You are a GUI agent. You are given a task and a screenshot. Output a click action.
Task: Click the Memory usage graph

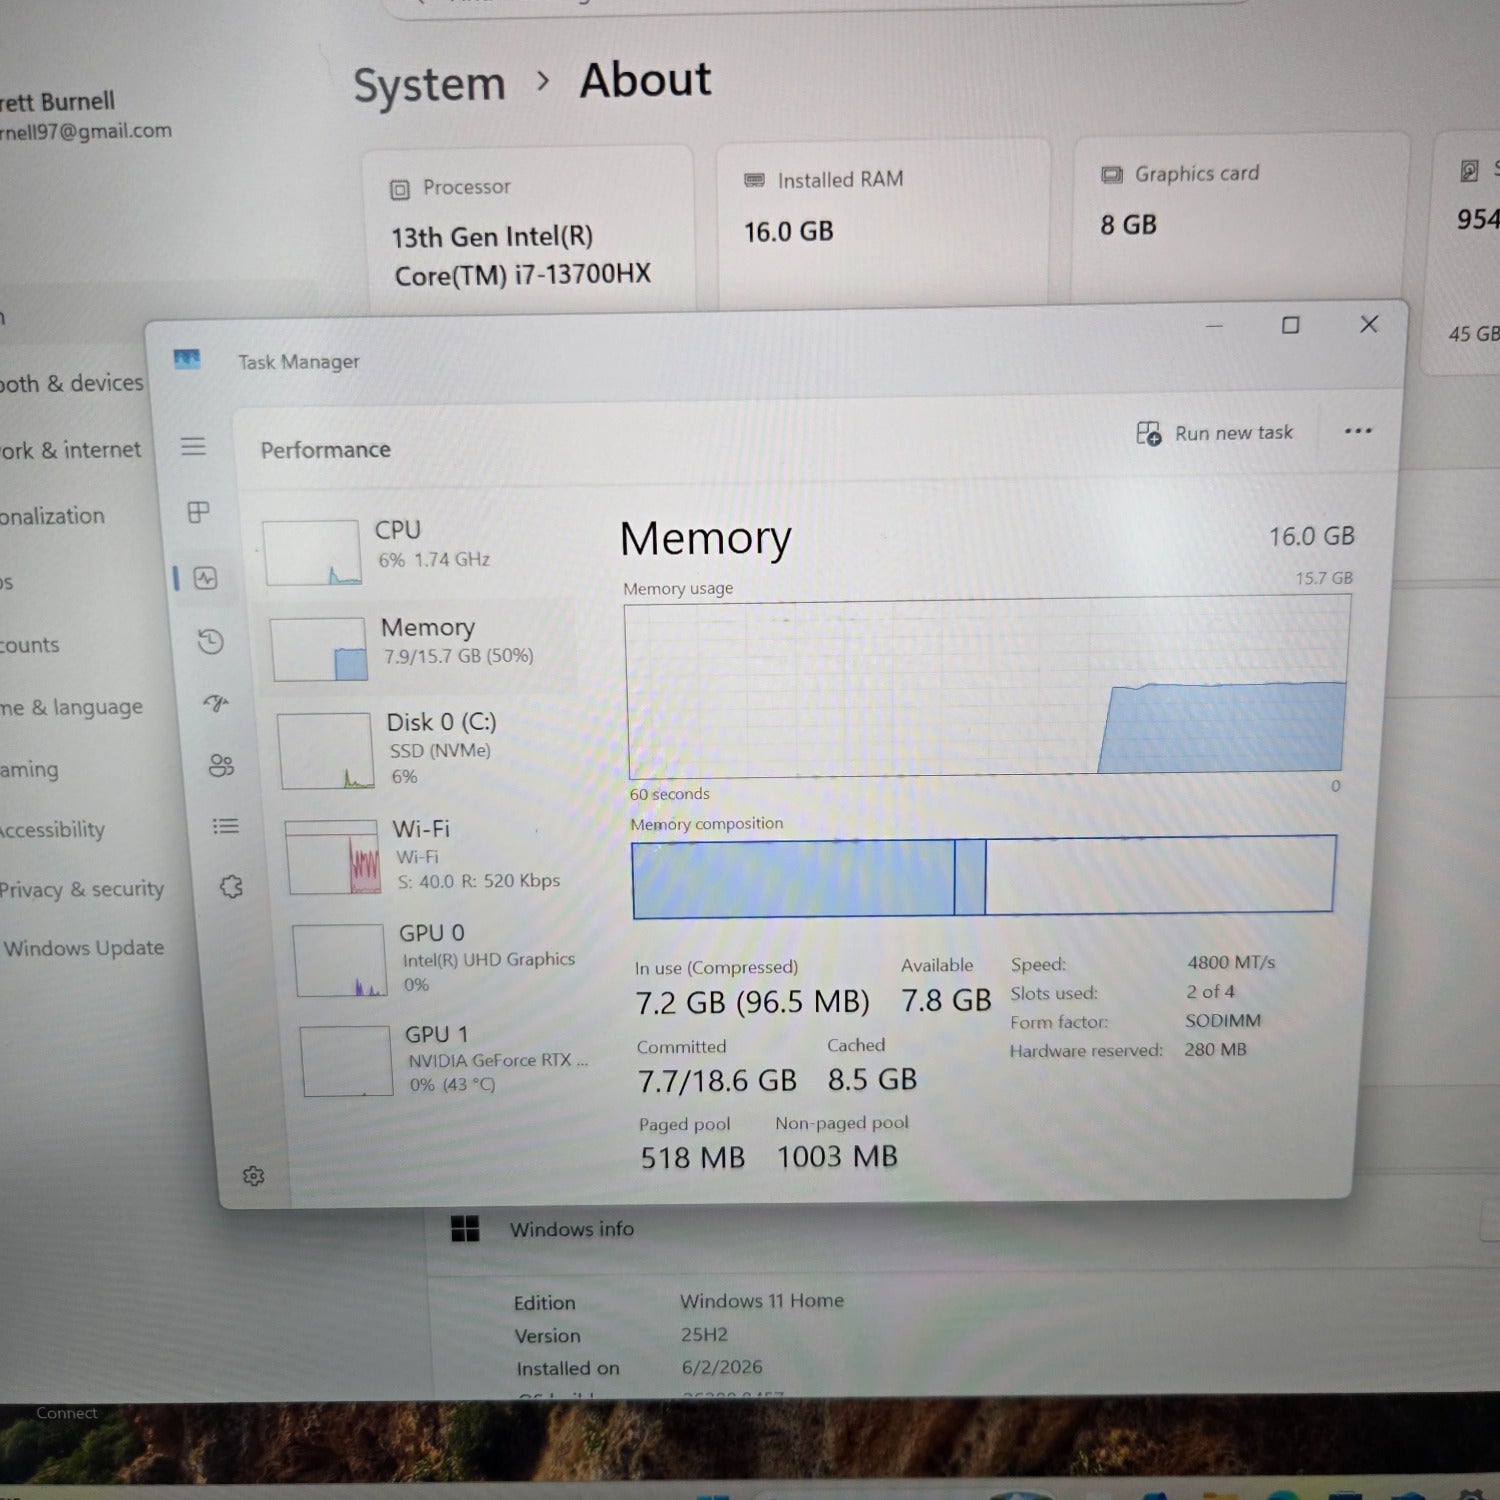click(x=987, y=686)
